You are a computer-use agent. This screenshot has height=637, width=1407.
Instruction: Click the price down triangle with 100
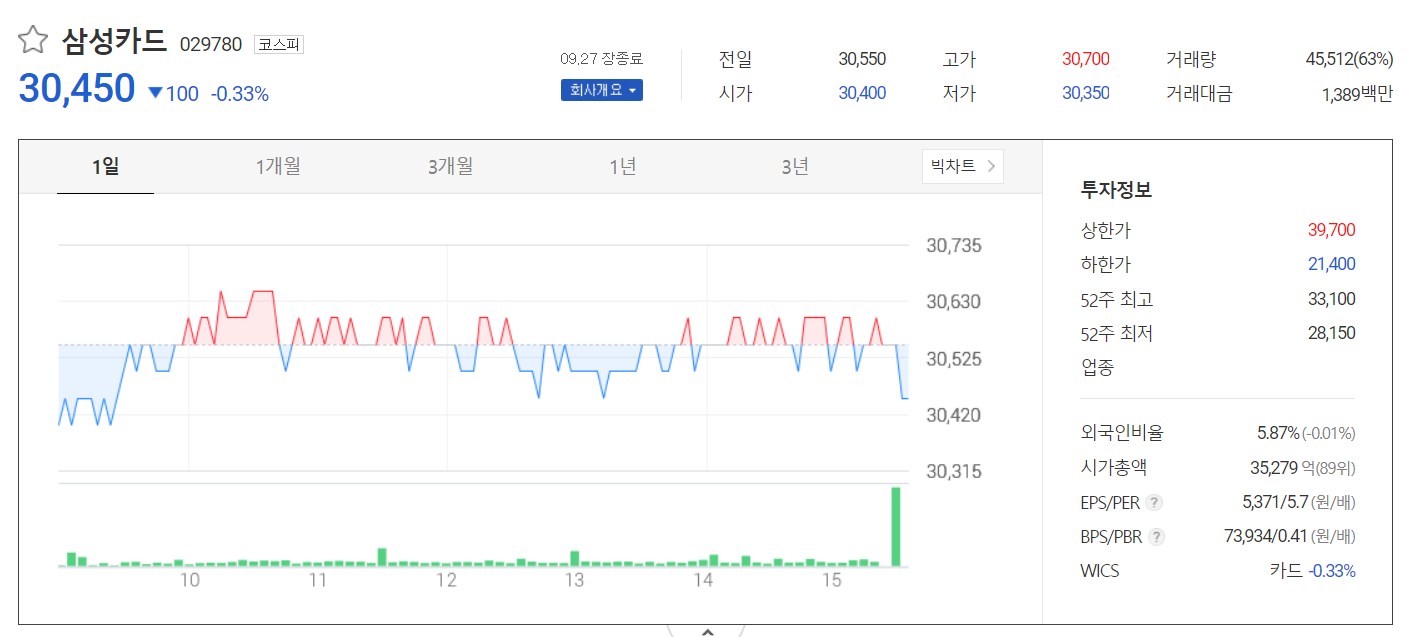tap(173, 94)
